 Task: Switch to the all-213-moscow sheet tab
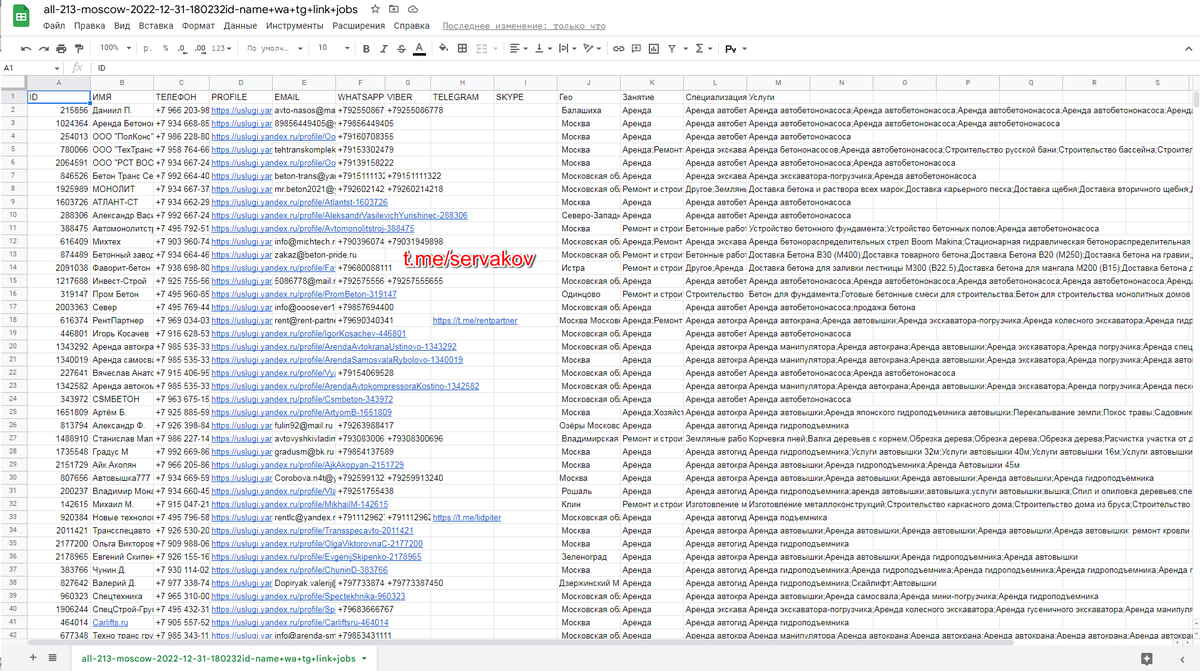(x=222, y=658)
